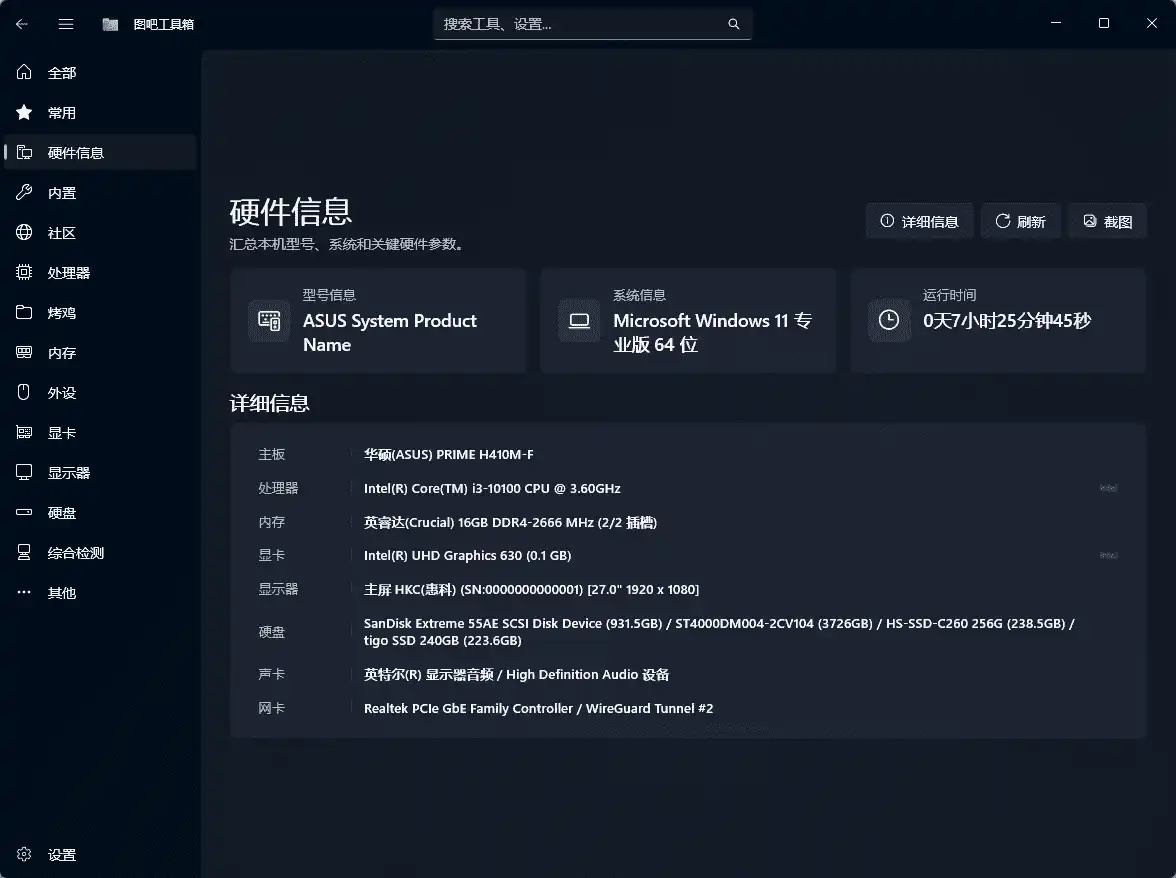The image size is (1176, 878).
Task: Open 其他 in the sidebar
Action: coord(100,592)
